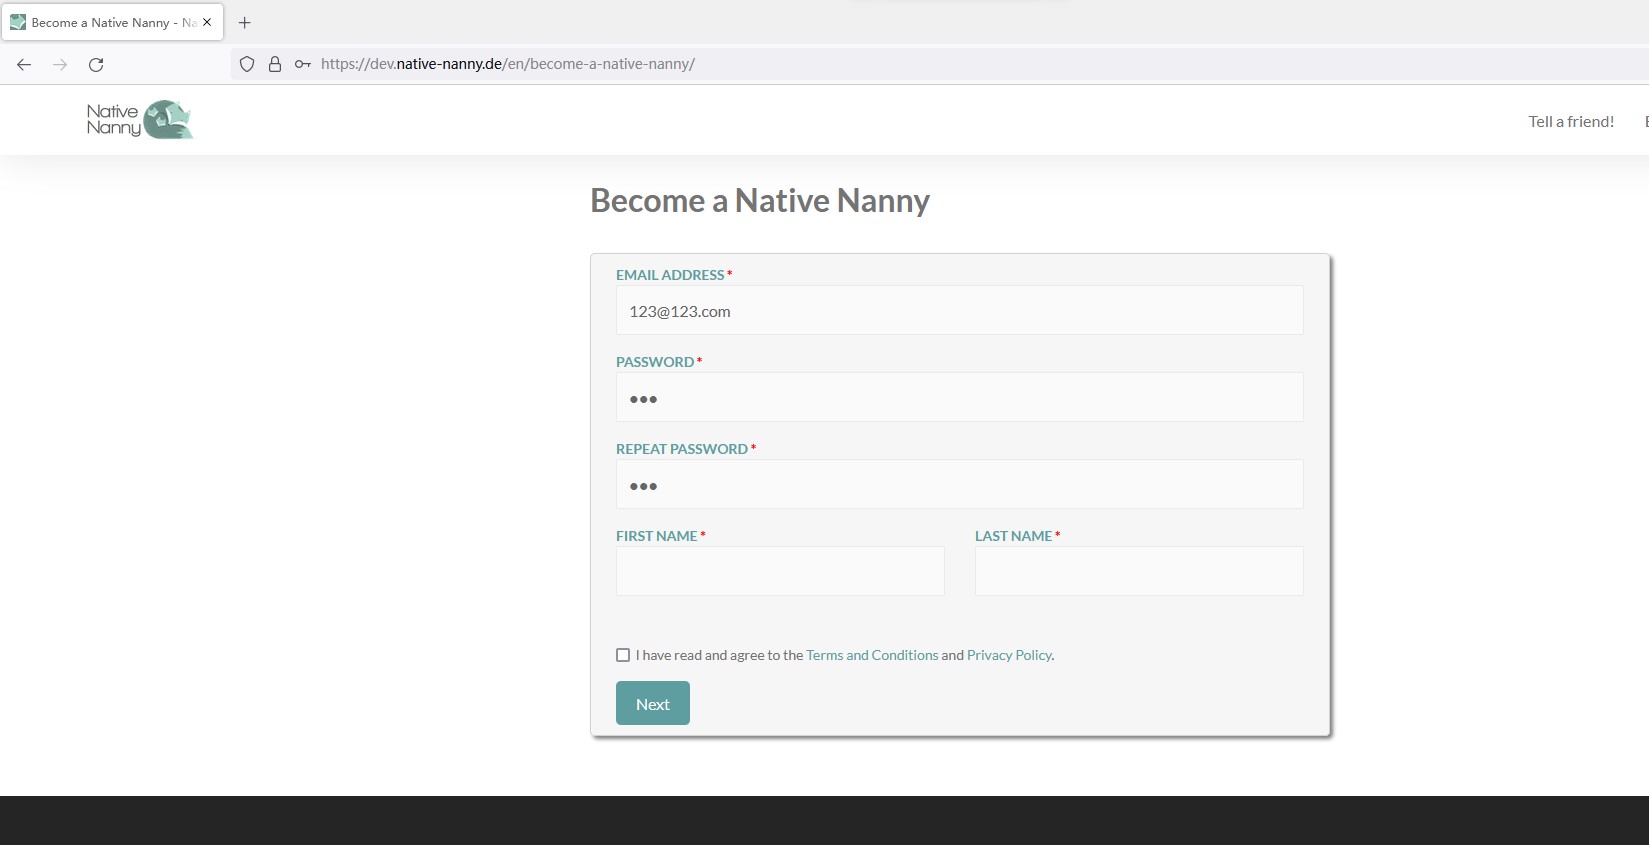Click the REPEAT PASSWORD label
Viewport: 1649px width, 845px height.
[682, 449]
